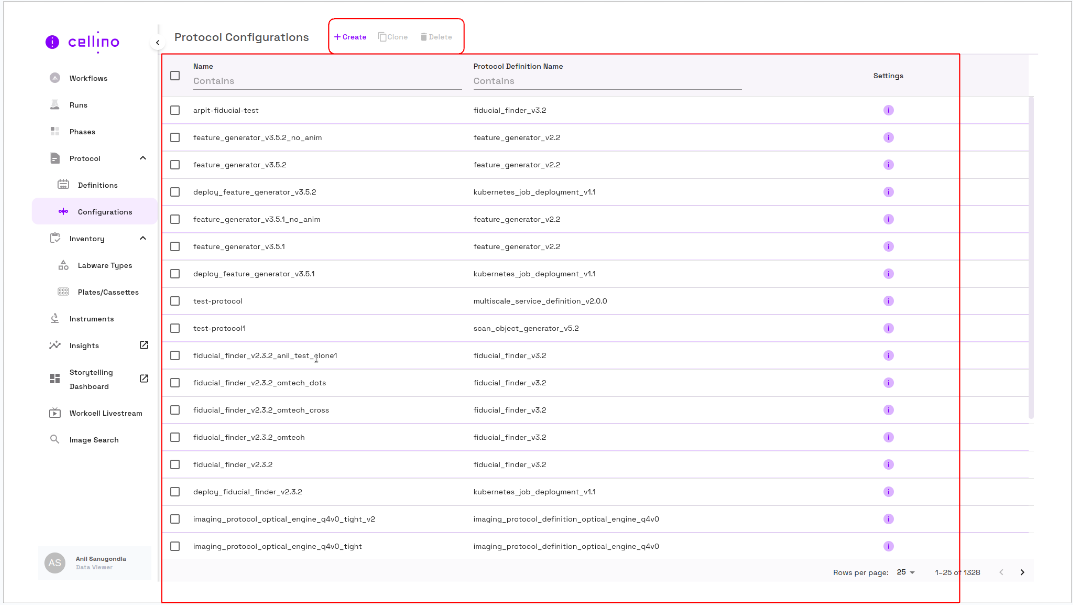
Task: Click the Create button
Action: pos(350,37)
